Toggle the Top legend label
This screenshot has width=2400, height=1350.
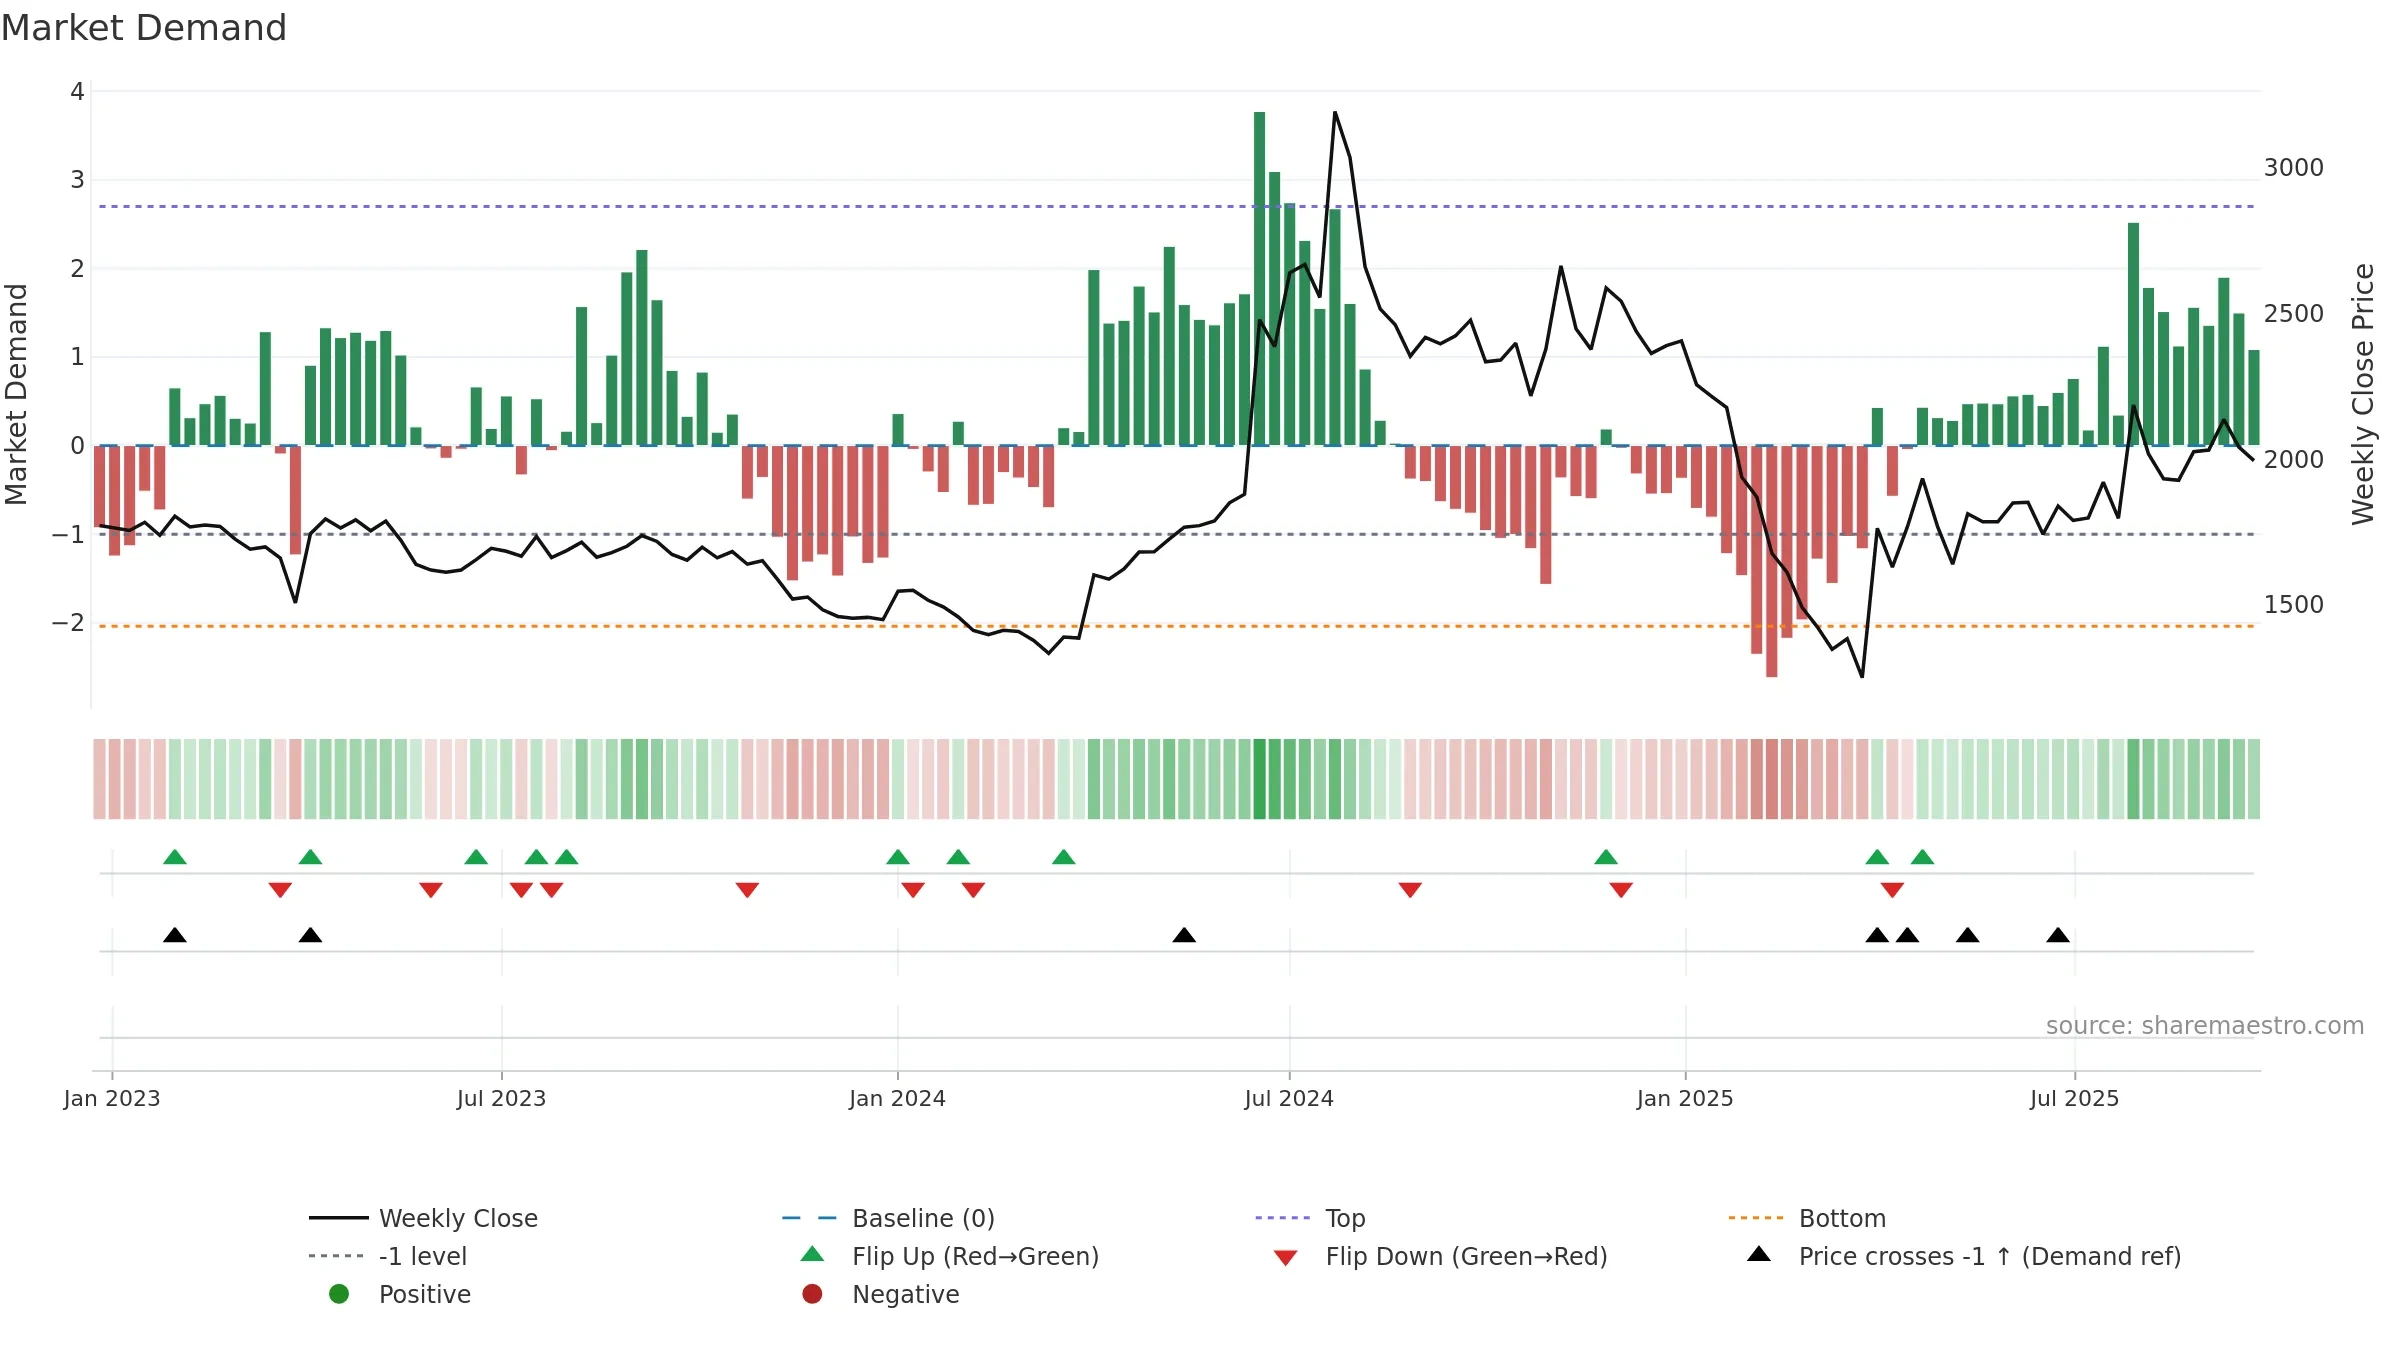(x=1345, y=1218)
